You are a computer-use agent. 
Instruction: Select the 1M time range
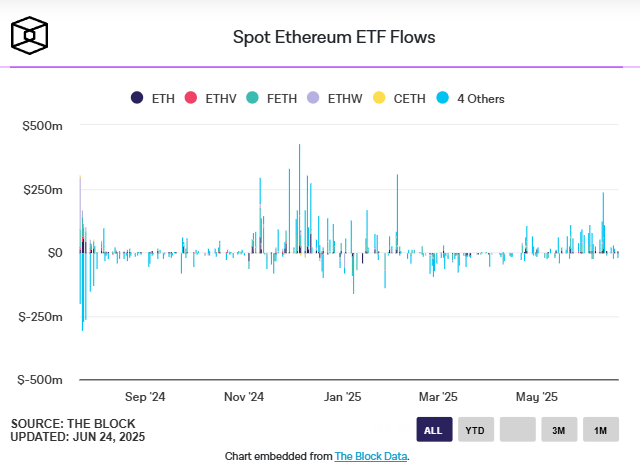tap(601, 429)
